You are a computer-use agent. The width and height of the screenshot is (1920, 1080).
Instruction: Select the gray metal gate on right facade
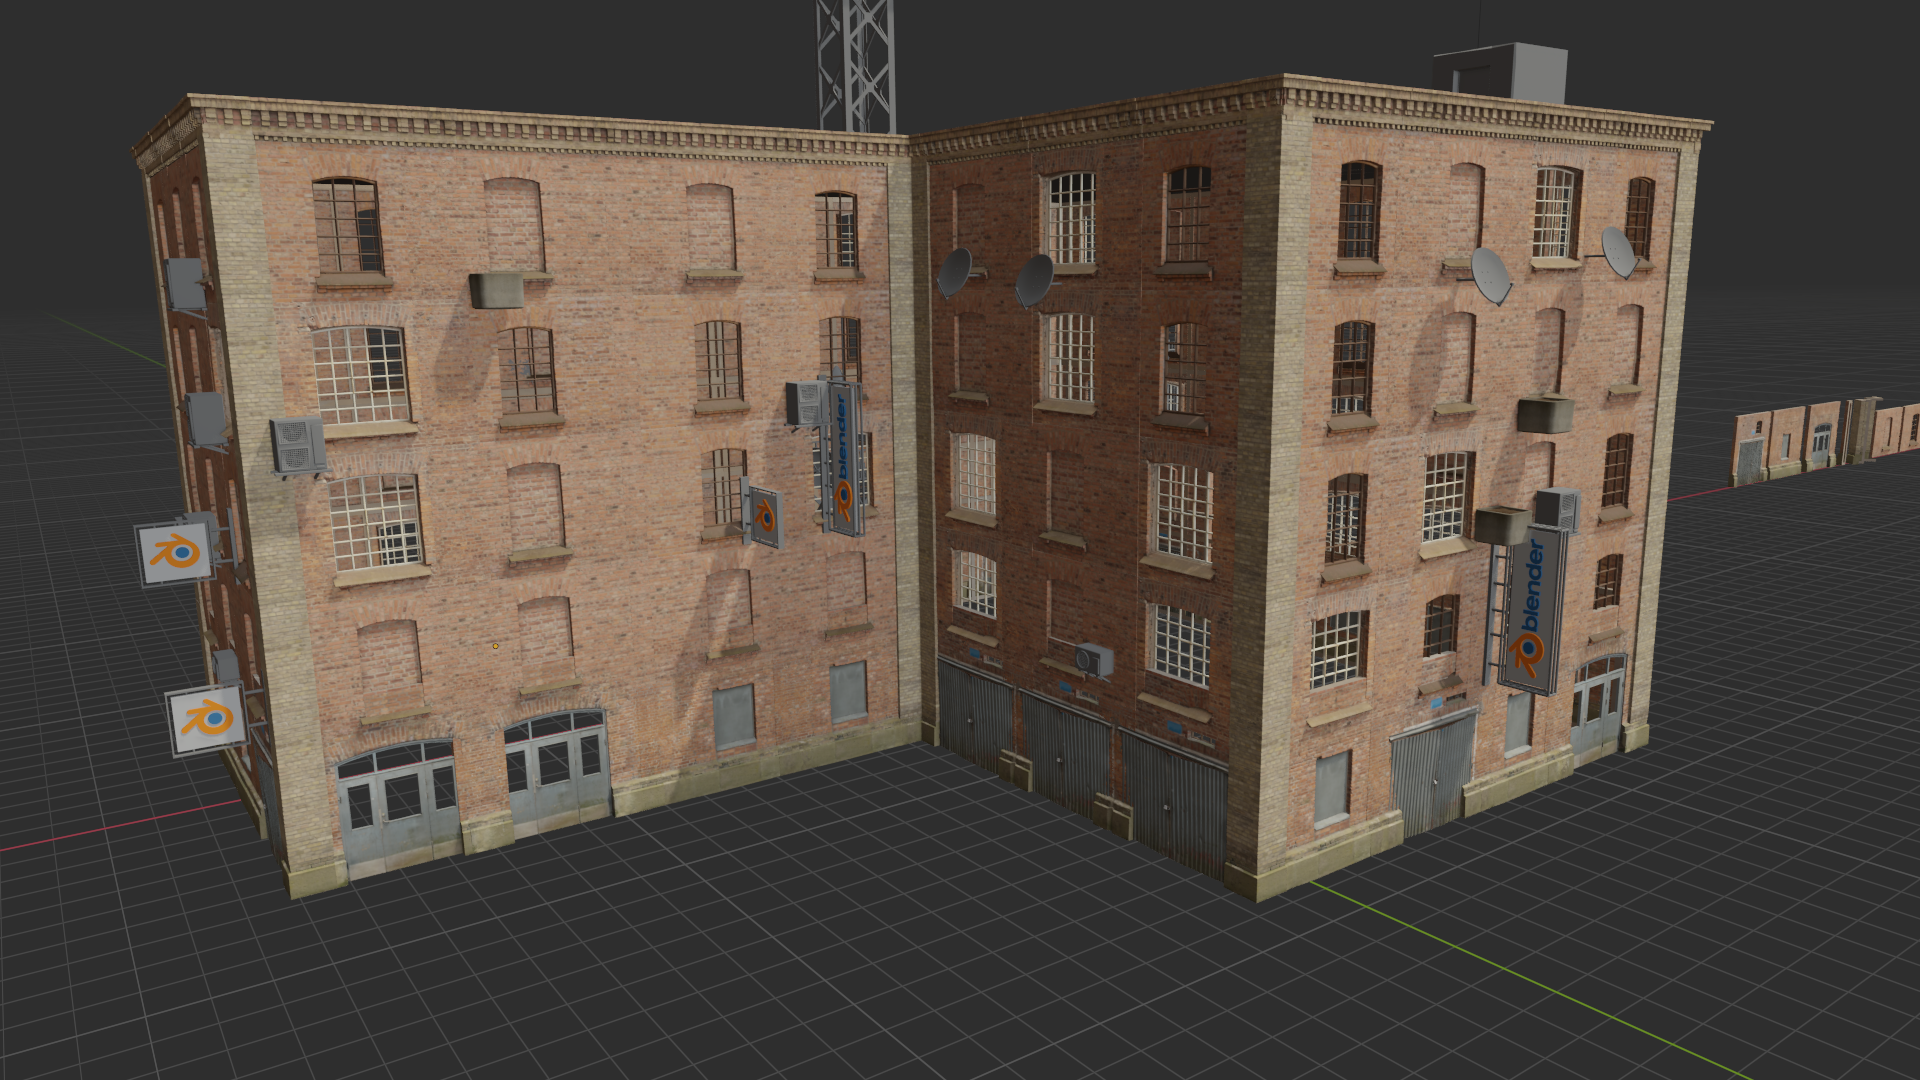pos(1433,772)
